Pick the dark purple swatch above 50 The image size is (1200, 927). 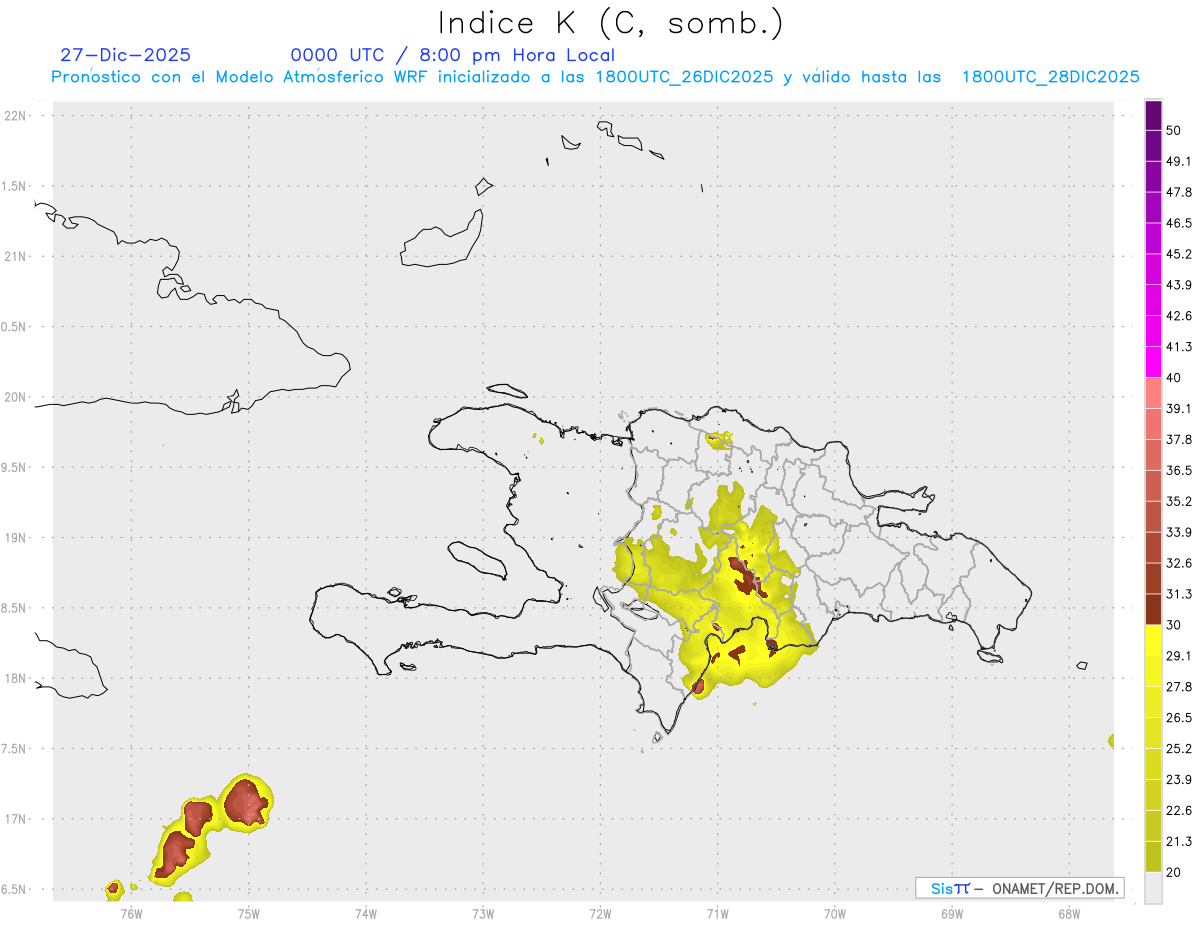click(x=1154, y=116)
